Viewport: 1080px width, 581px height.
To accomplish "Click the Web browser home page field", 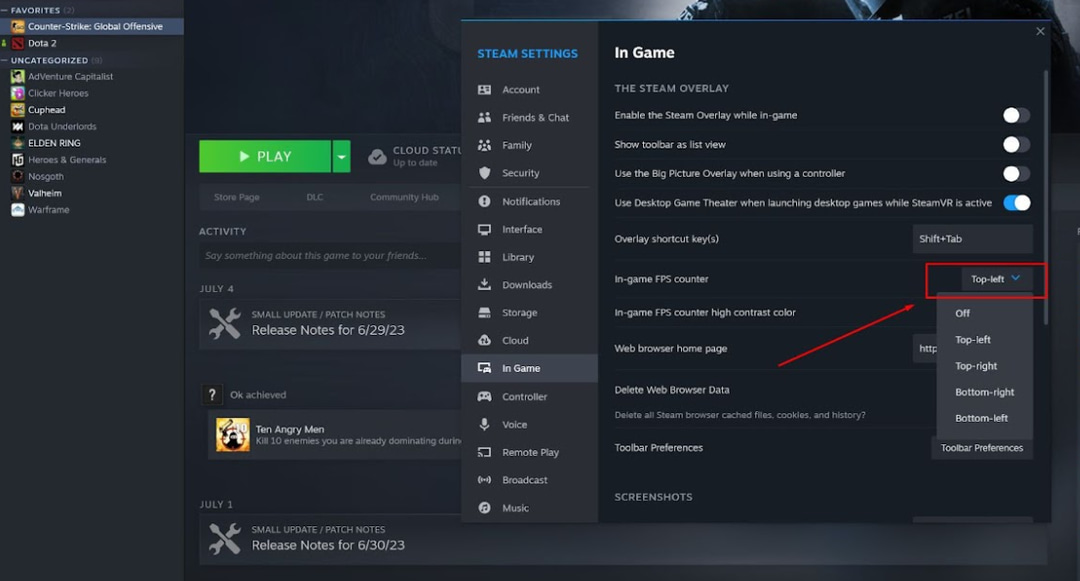I will (x=930, y=348).
